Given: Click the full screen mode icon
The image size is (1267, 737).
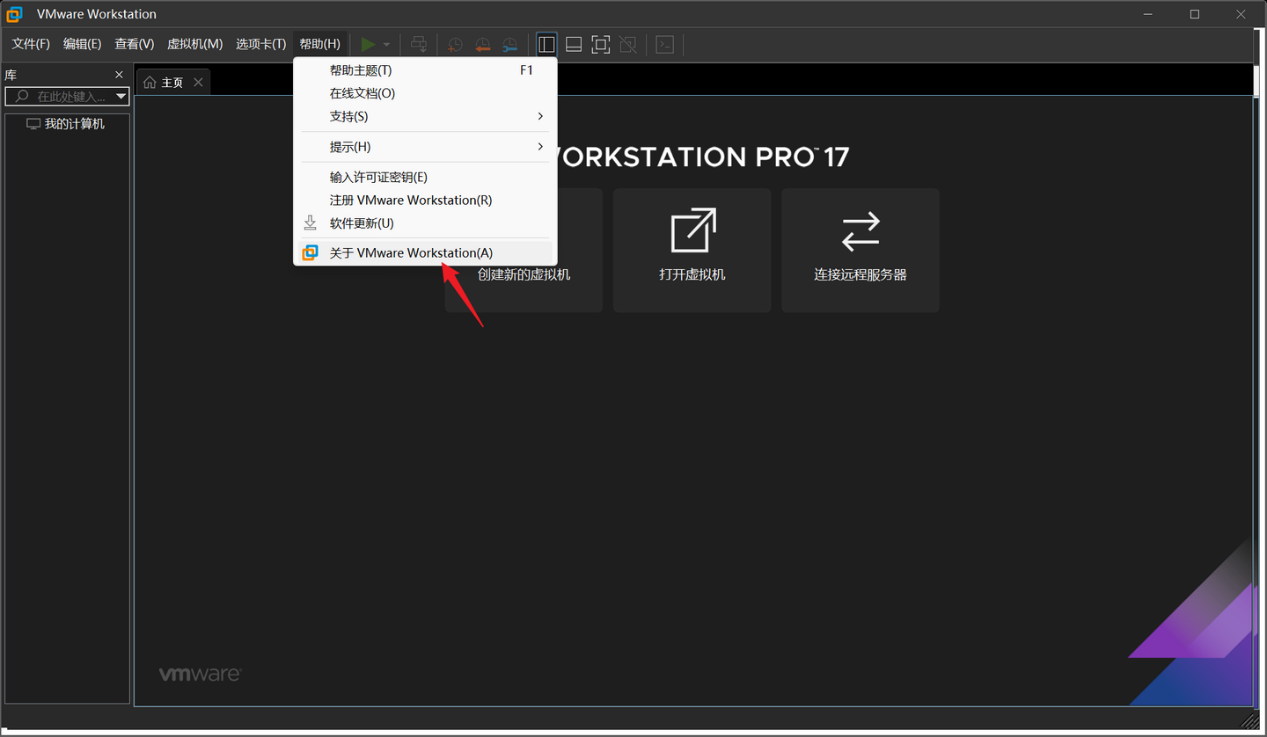Looking at the screenshot, I should point(601,44).
